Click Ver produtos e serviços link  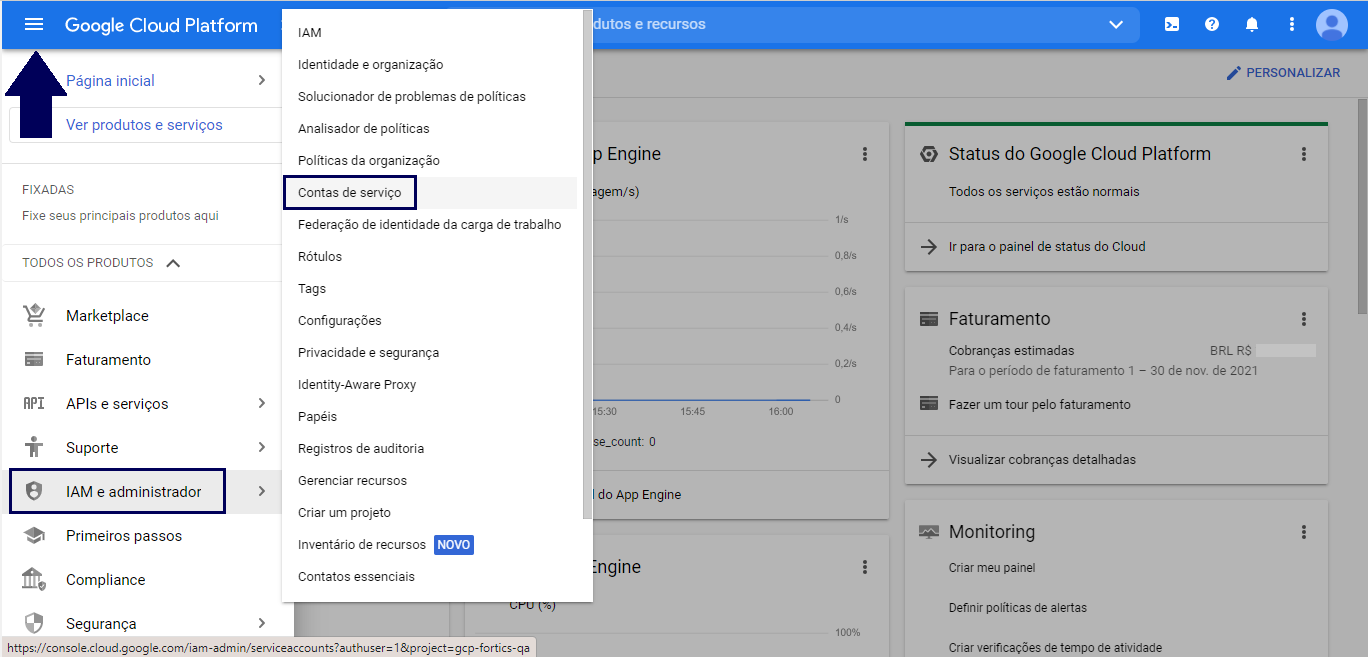click(x=144, y=125)
